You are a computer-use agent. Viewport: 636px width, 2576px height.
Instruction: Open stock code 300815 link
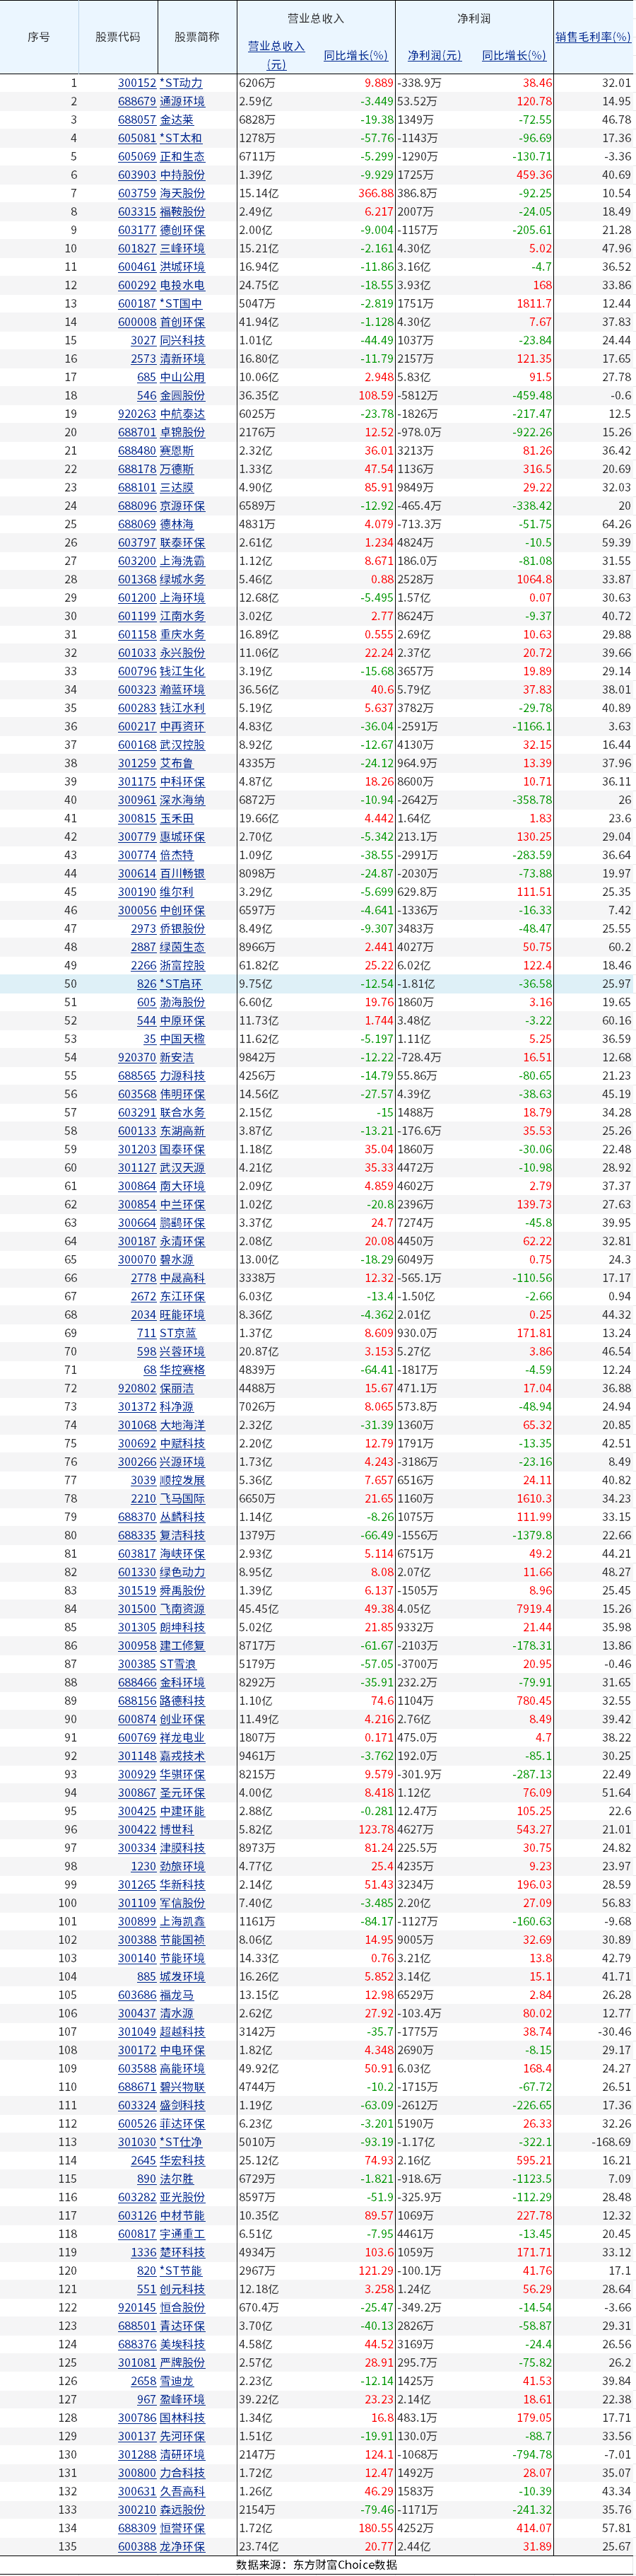(137, 818)
